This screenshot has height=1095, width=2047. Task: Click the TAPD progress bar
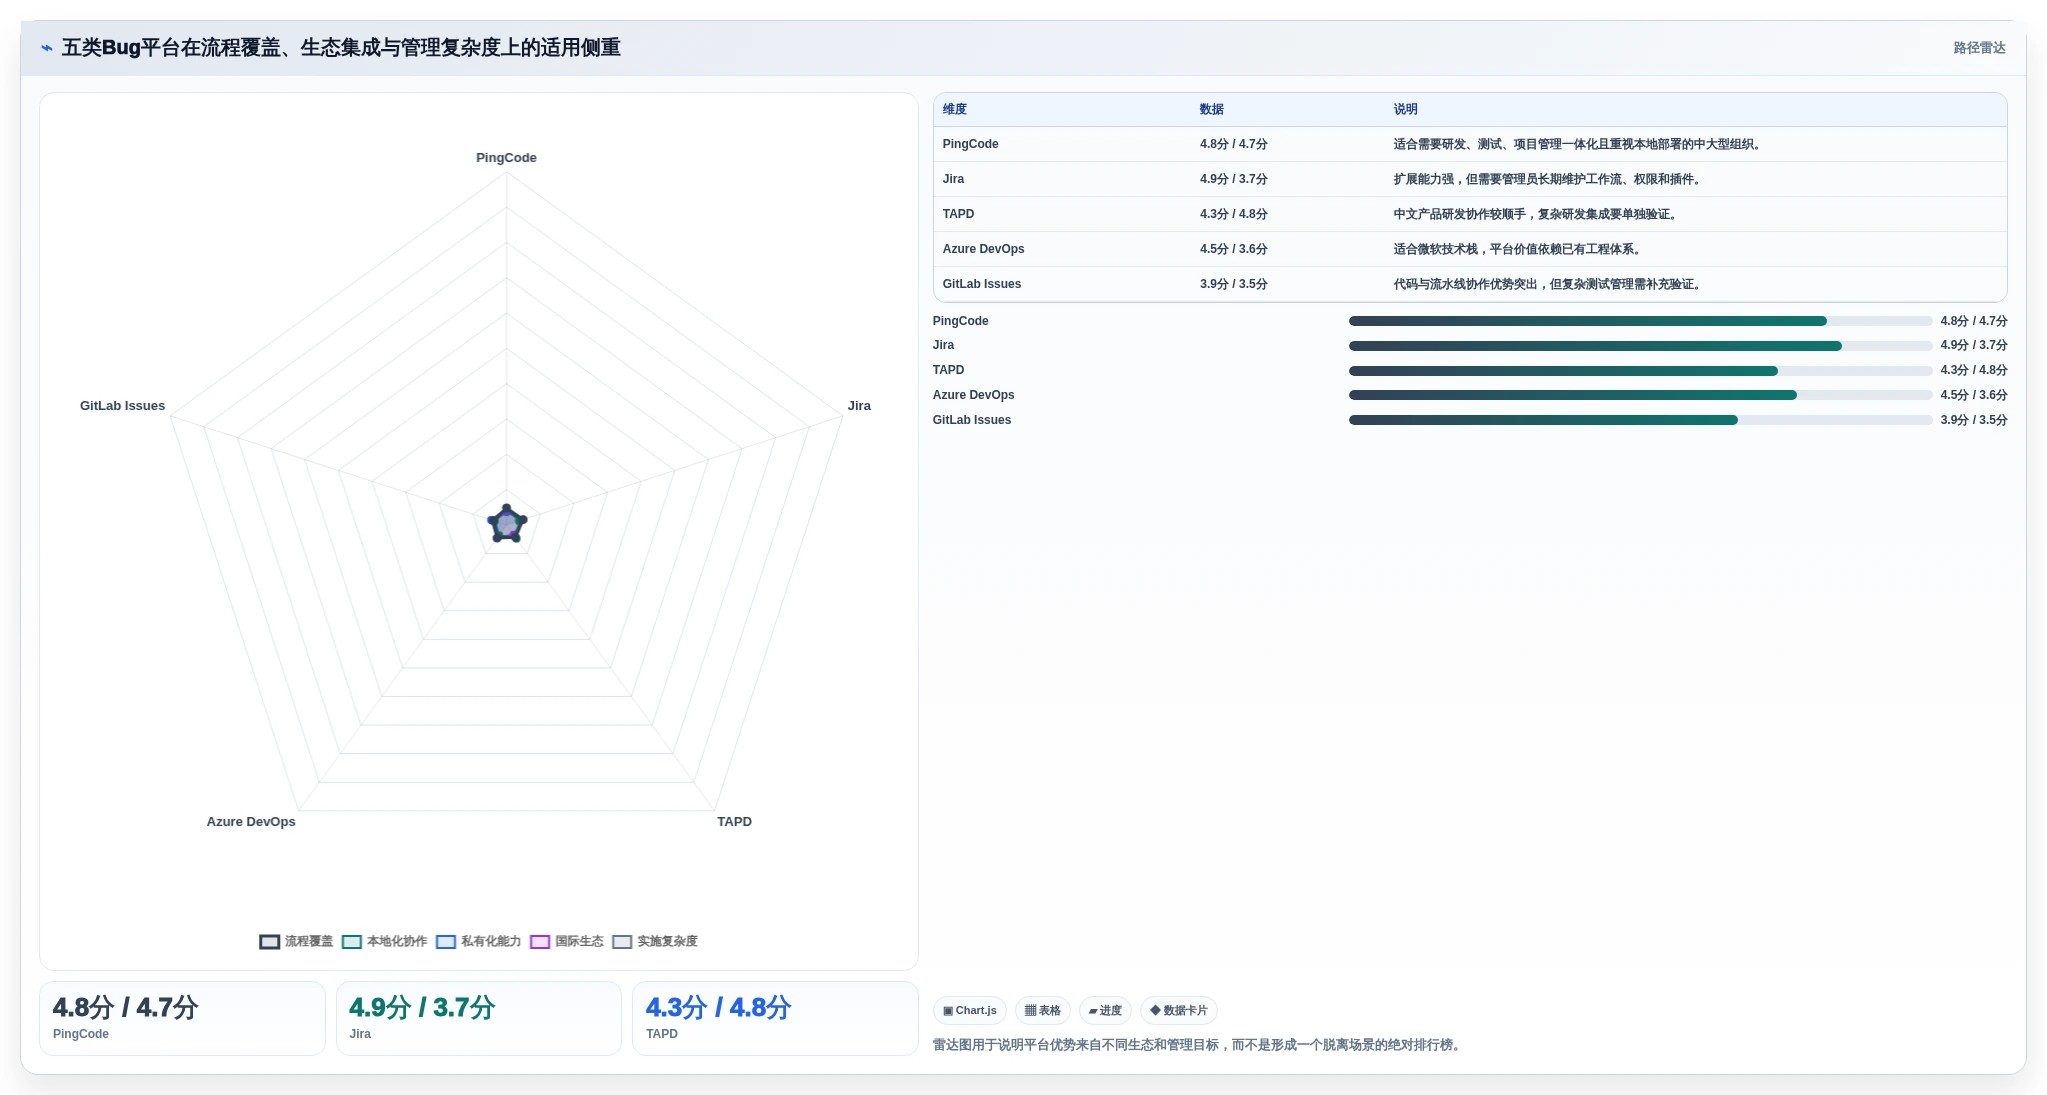[1640, 371]
